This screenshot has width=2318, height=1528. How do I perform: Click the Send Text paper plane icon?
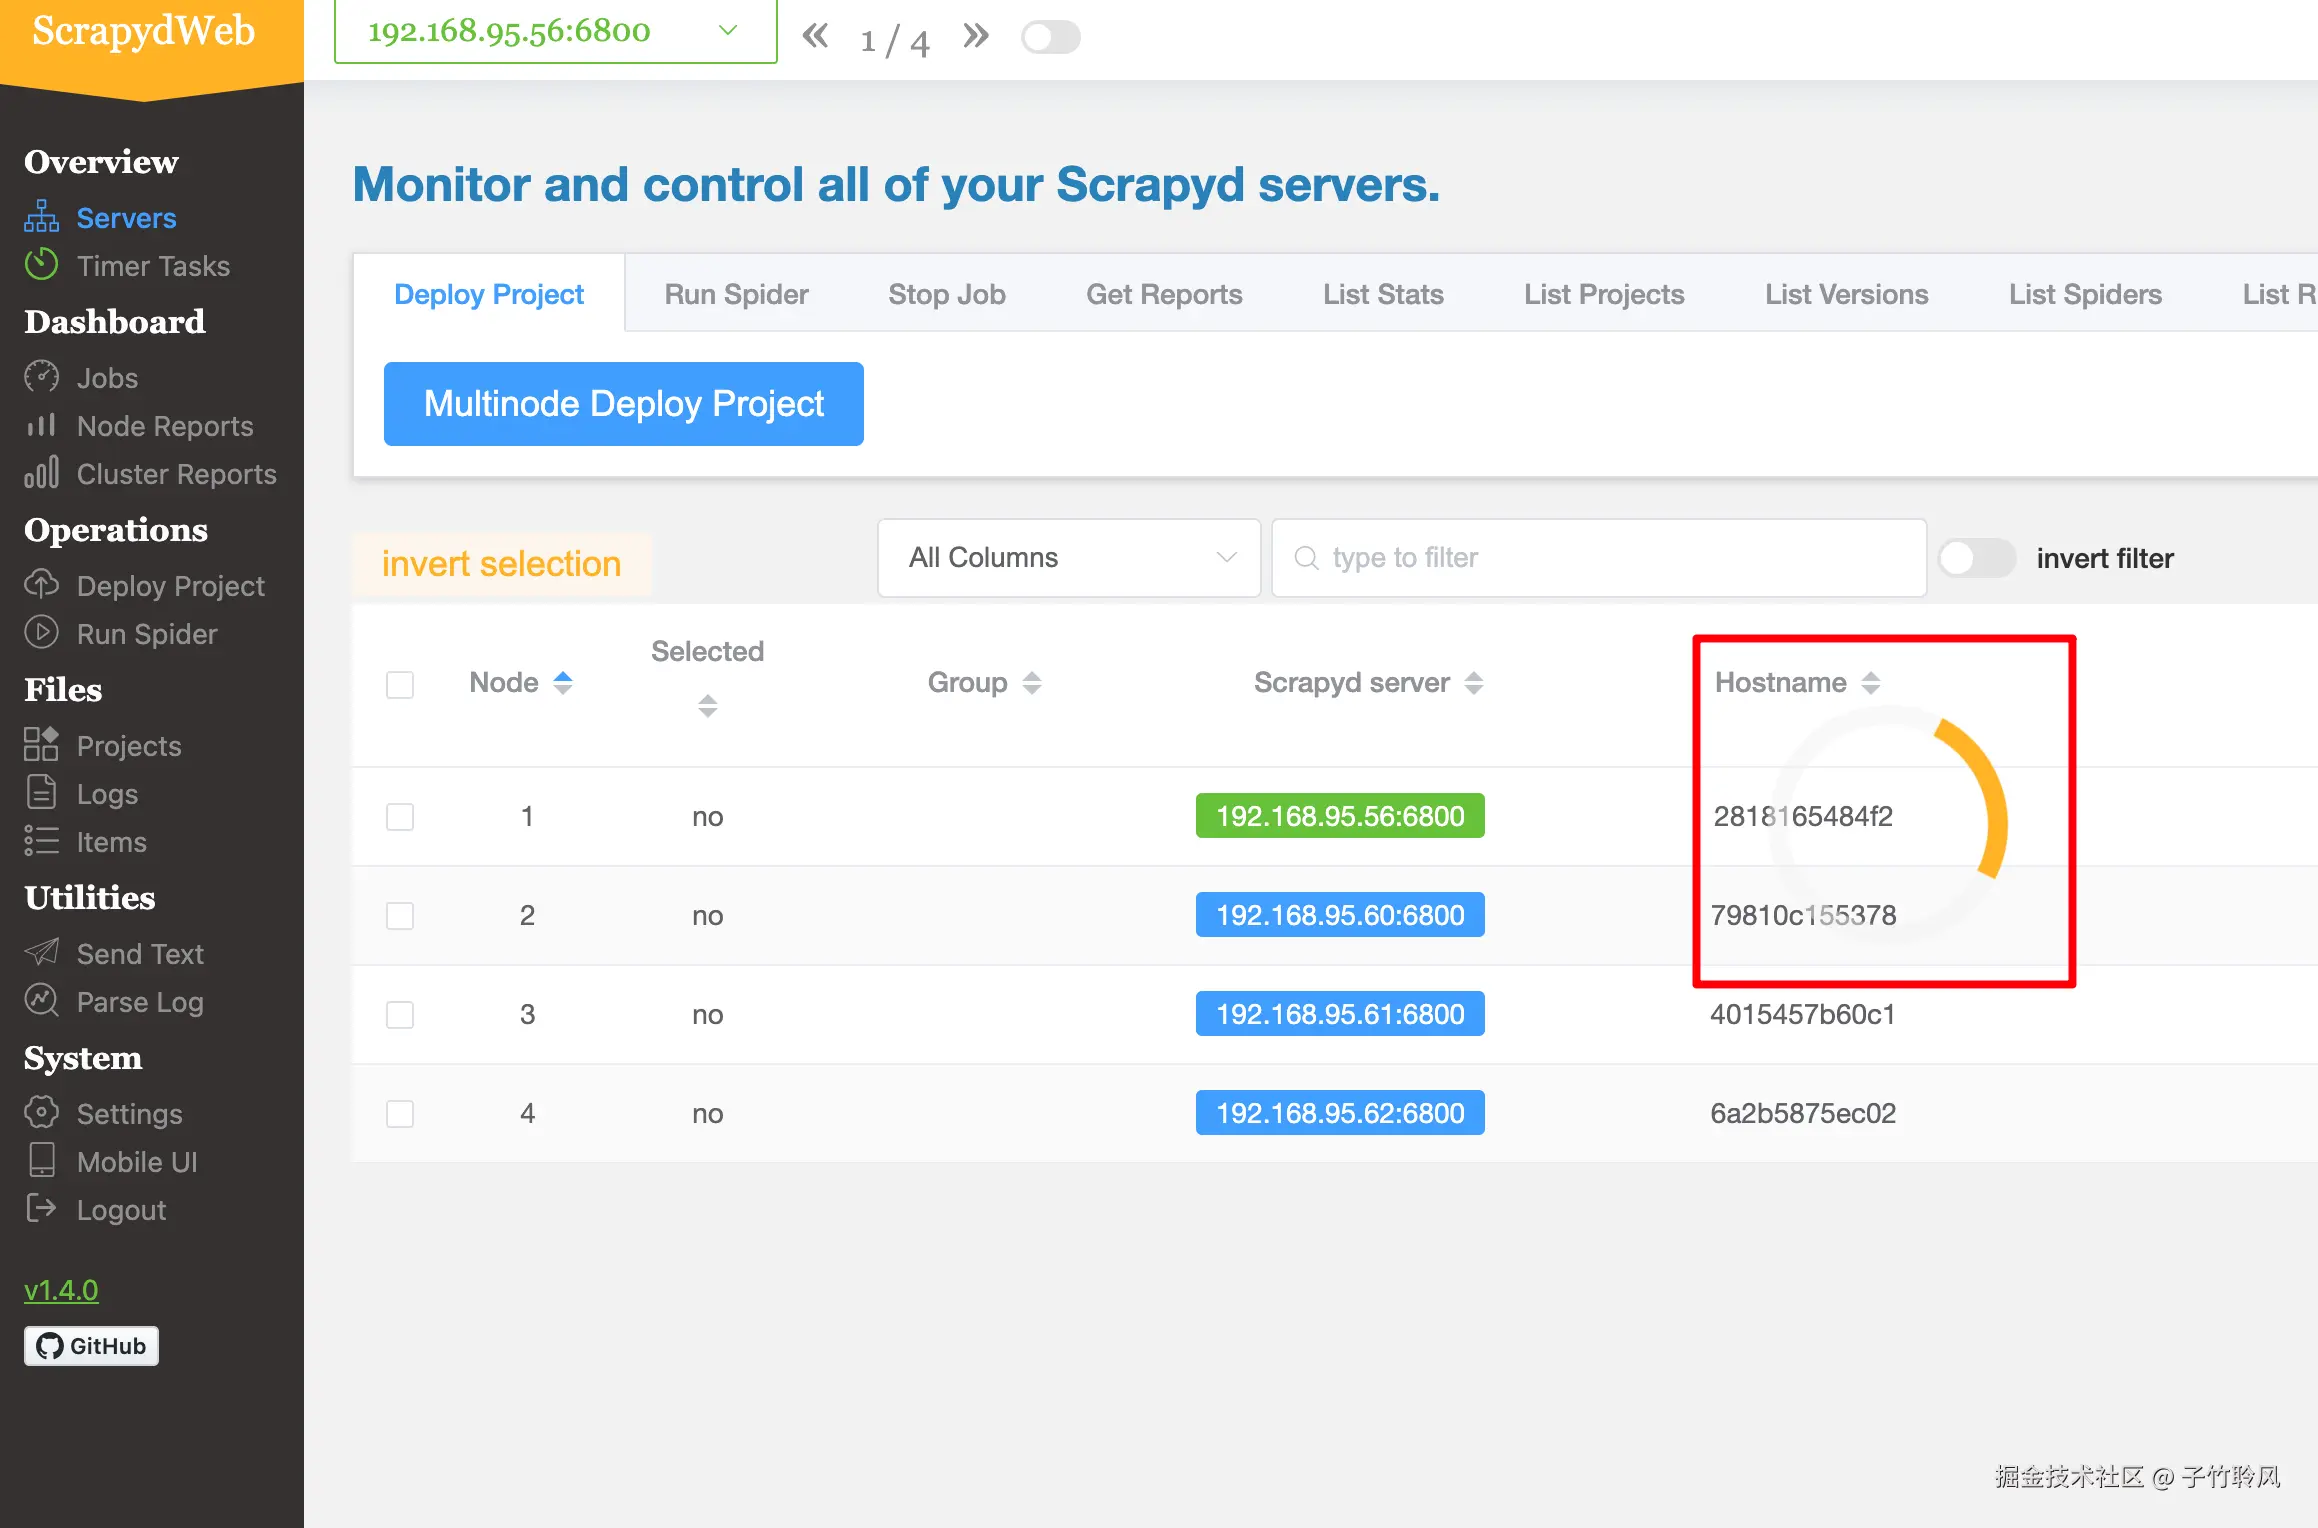tap(41, 953)
